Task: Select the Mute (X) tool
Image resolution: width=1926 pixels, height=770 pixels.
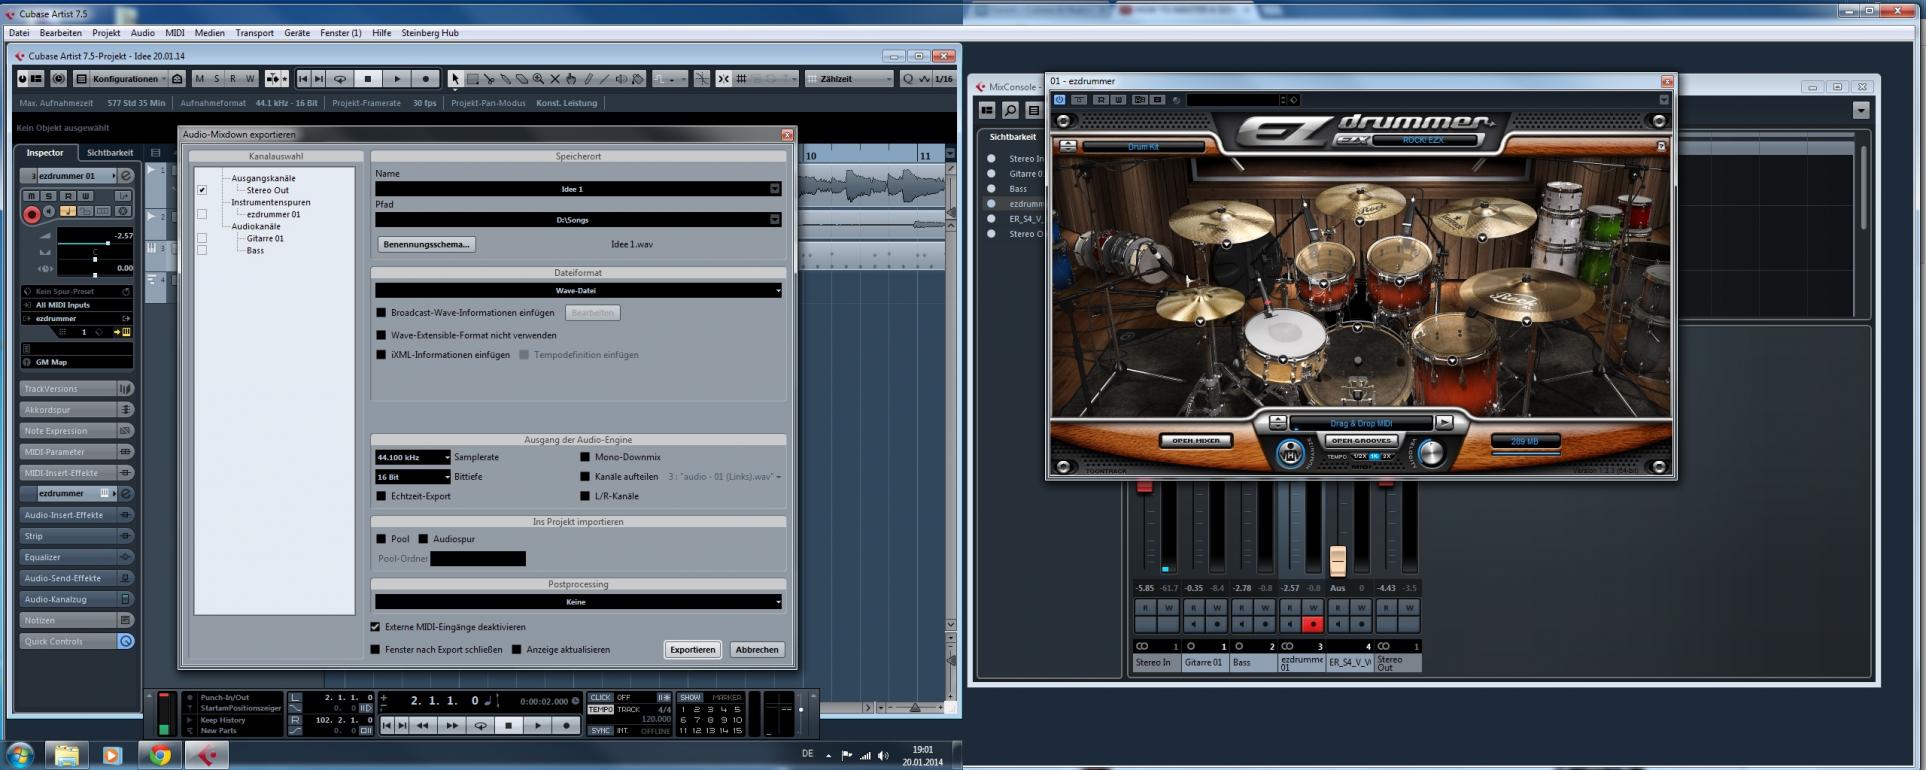Action: coord(555,79)
